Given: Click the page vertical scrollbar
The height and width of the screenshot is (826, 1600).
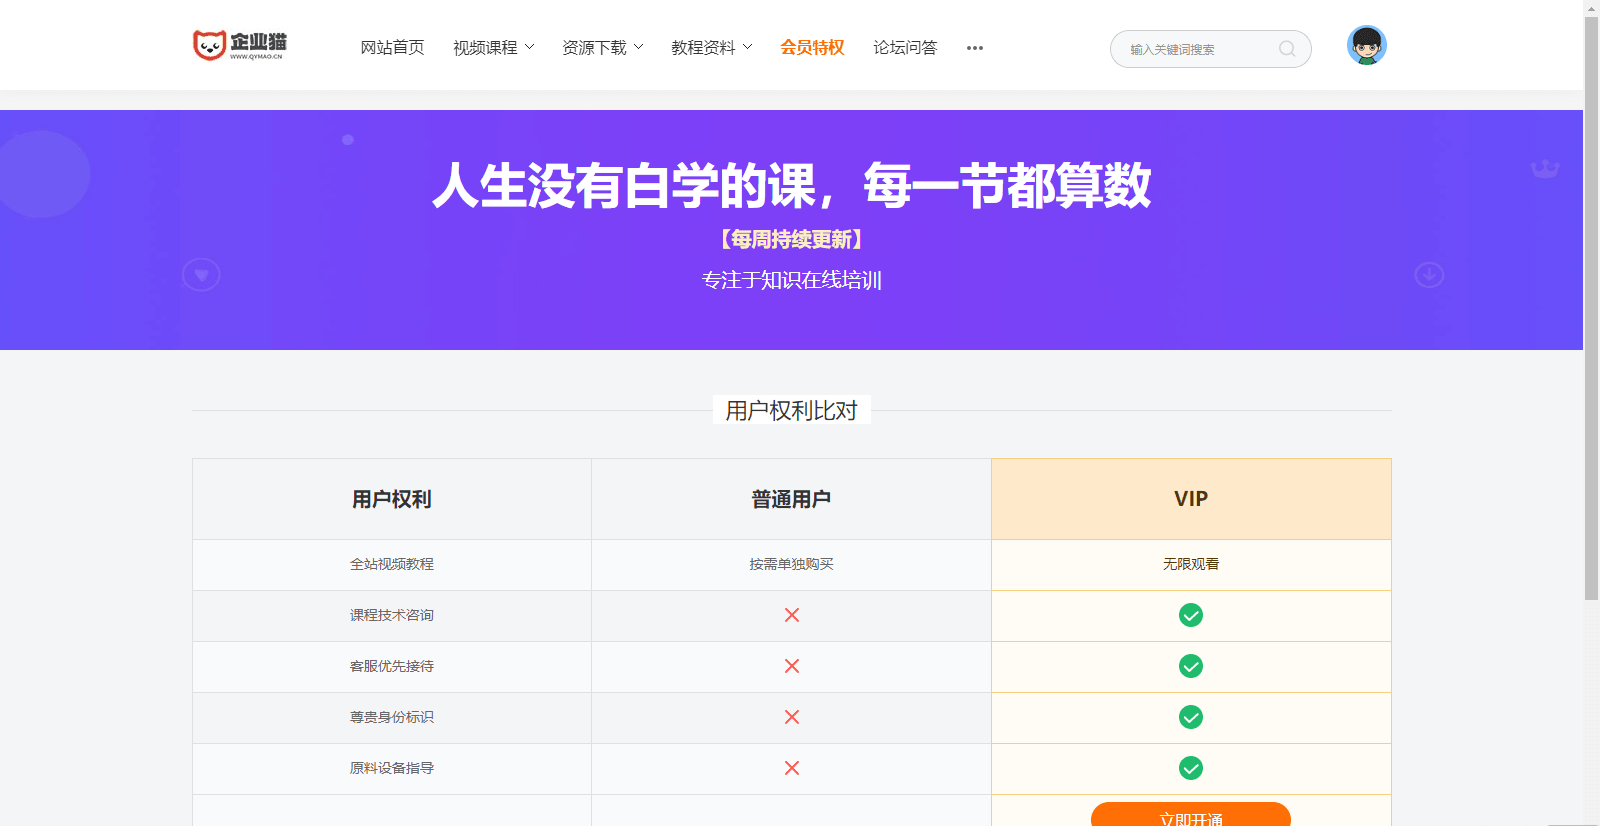Looking at the screenshot, I should pyautogui.click(x=1591, y=300).
